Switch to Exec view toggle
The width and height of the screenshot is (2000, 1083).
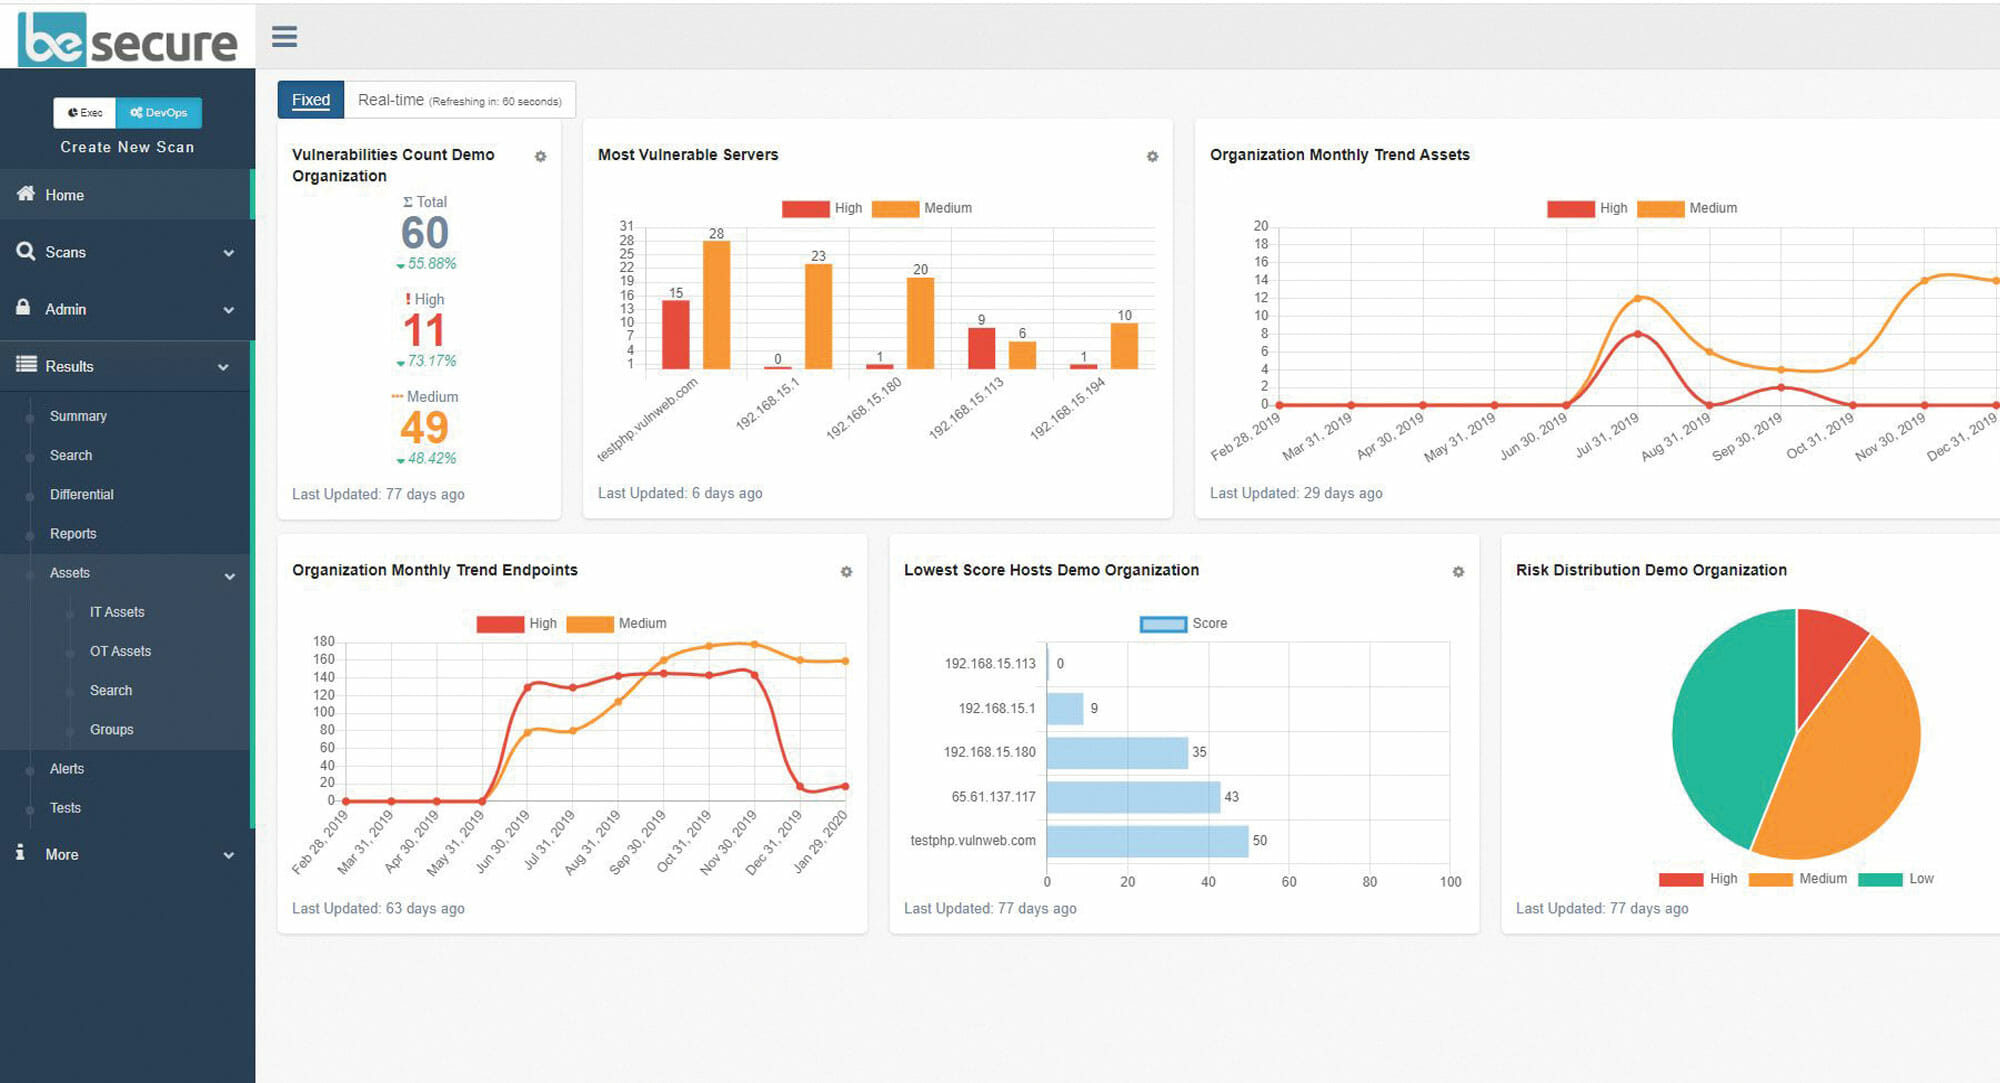pos(85,113)
